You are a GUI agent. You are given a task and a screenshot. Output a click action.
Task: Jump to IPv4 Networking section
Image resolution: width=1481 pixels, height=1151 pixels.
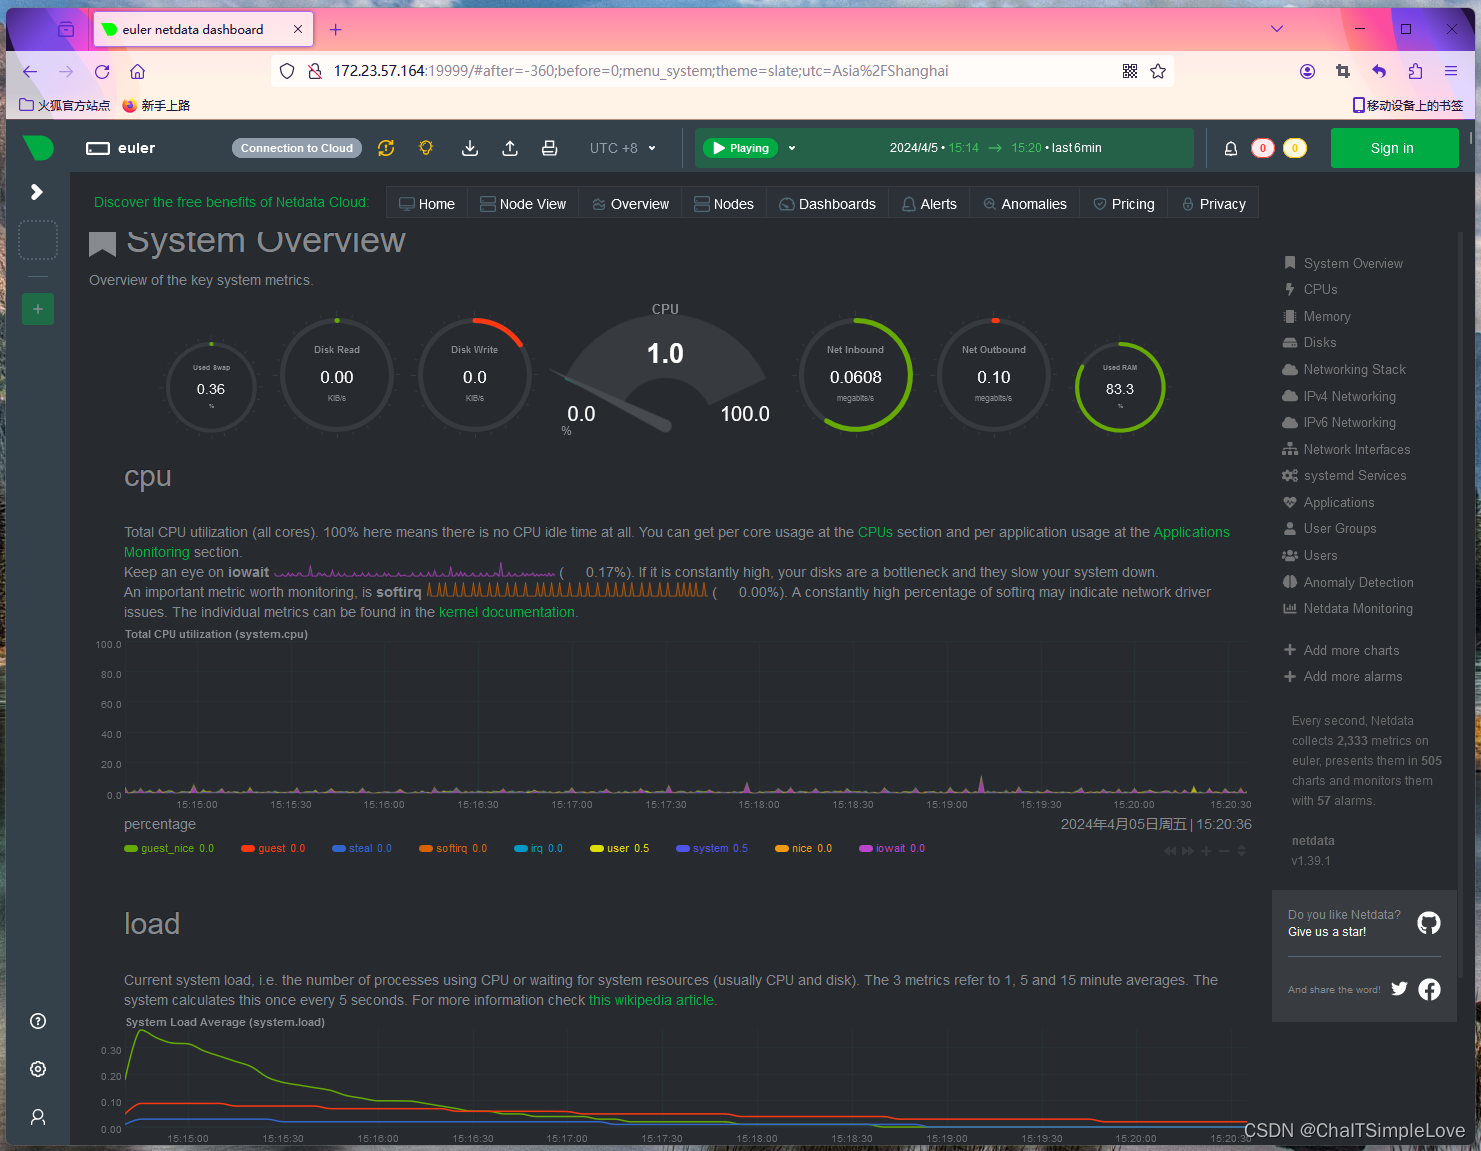pos(1340,396)
